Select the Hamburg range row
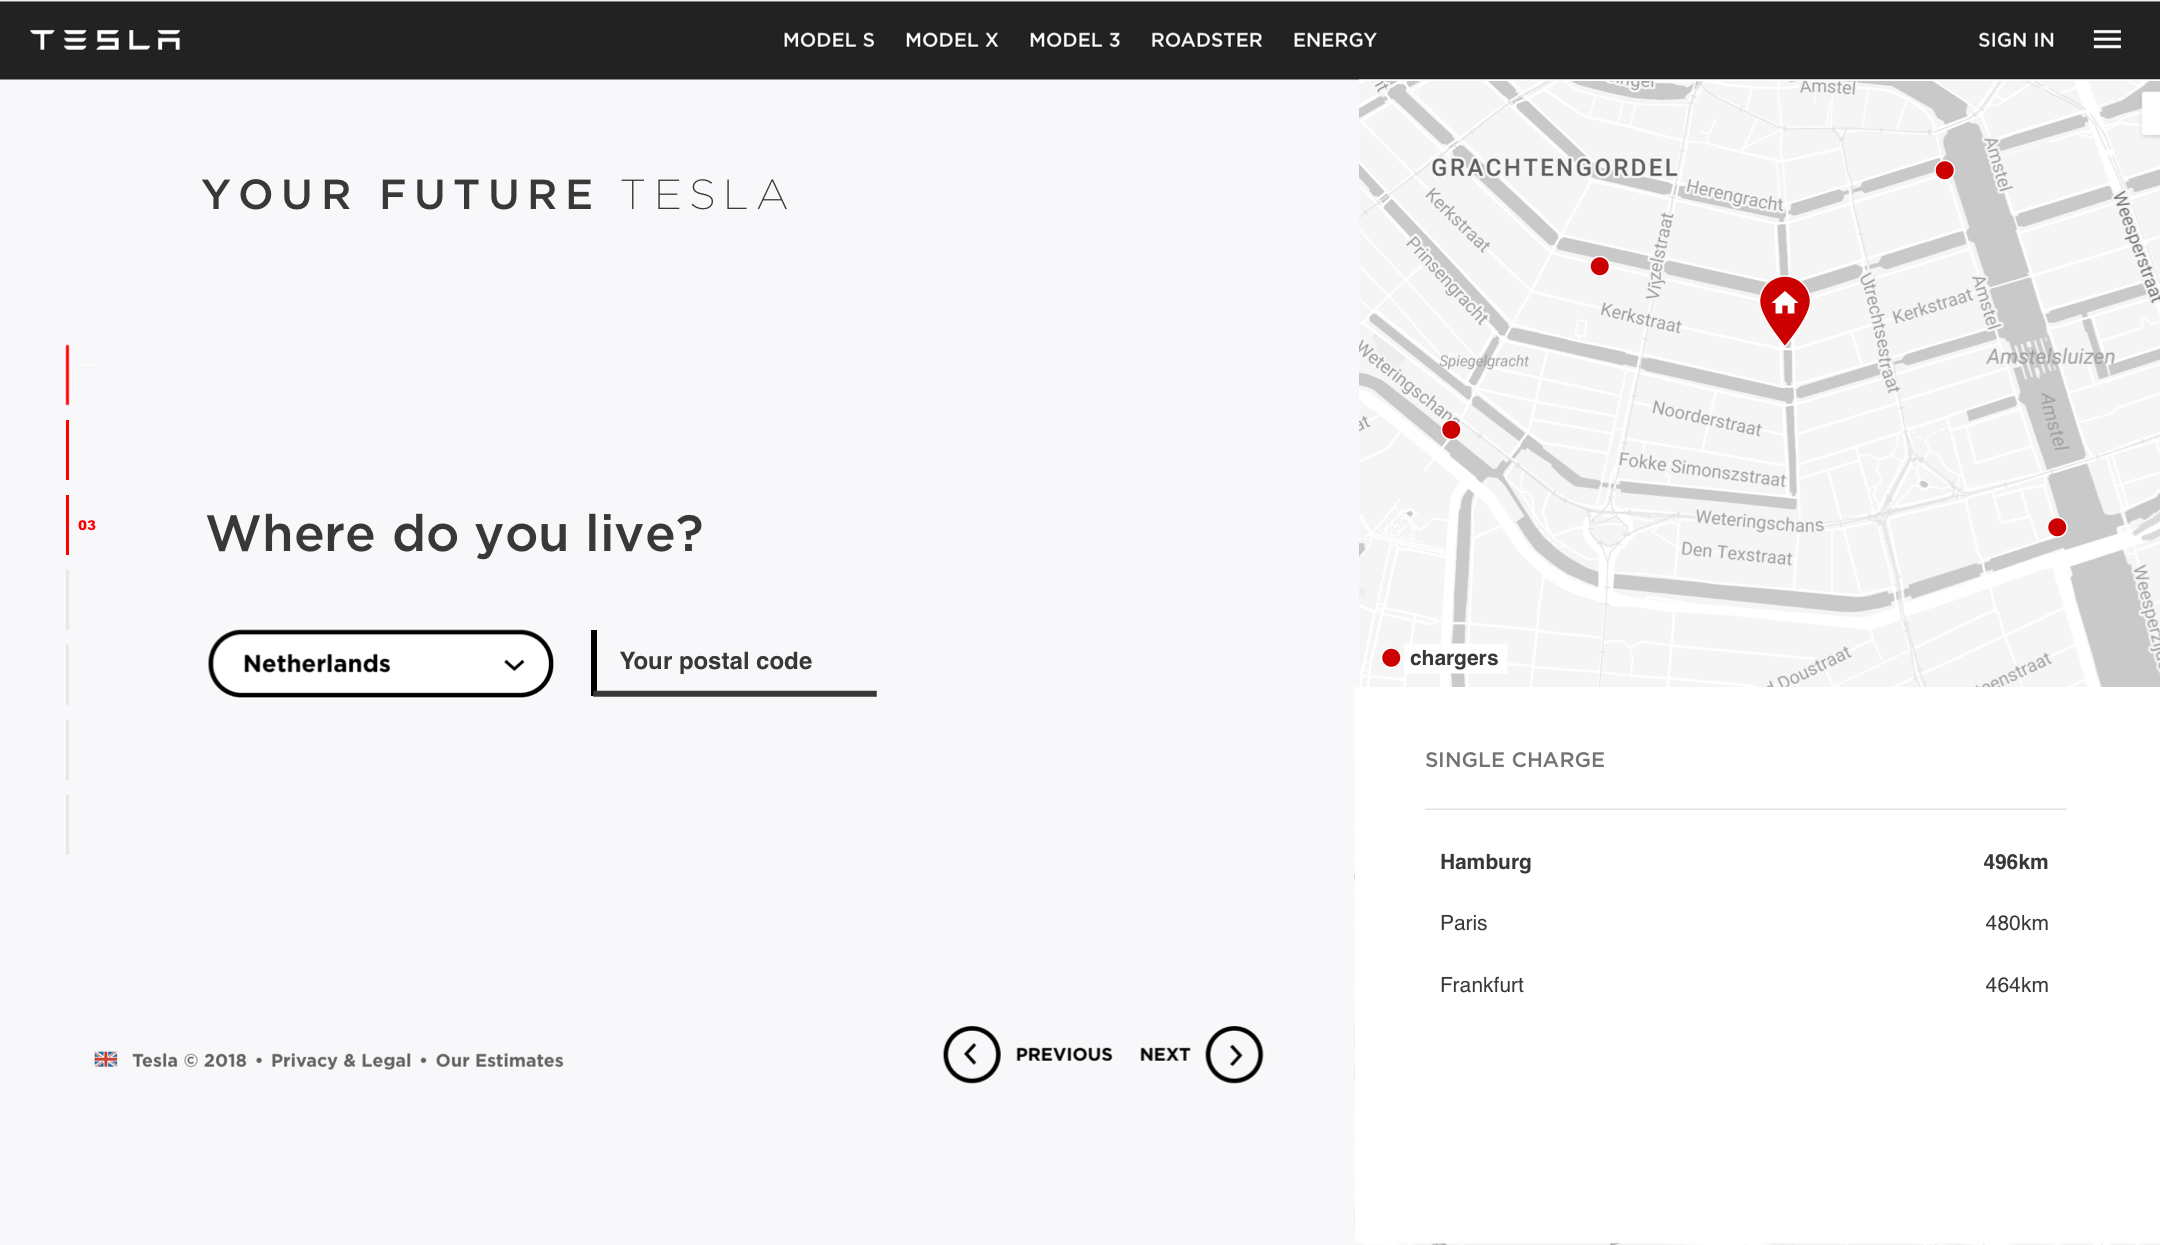This screenshot has width=2160, height=1245. click(1744, 862)
